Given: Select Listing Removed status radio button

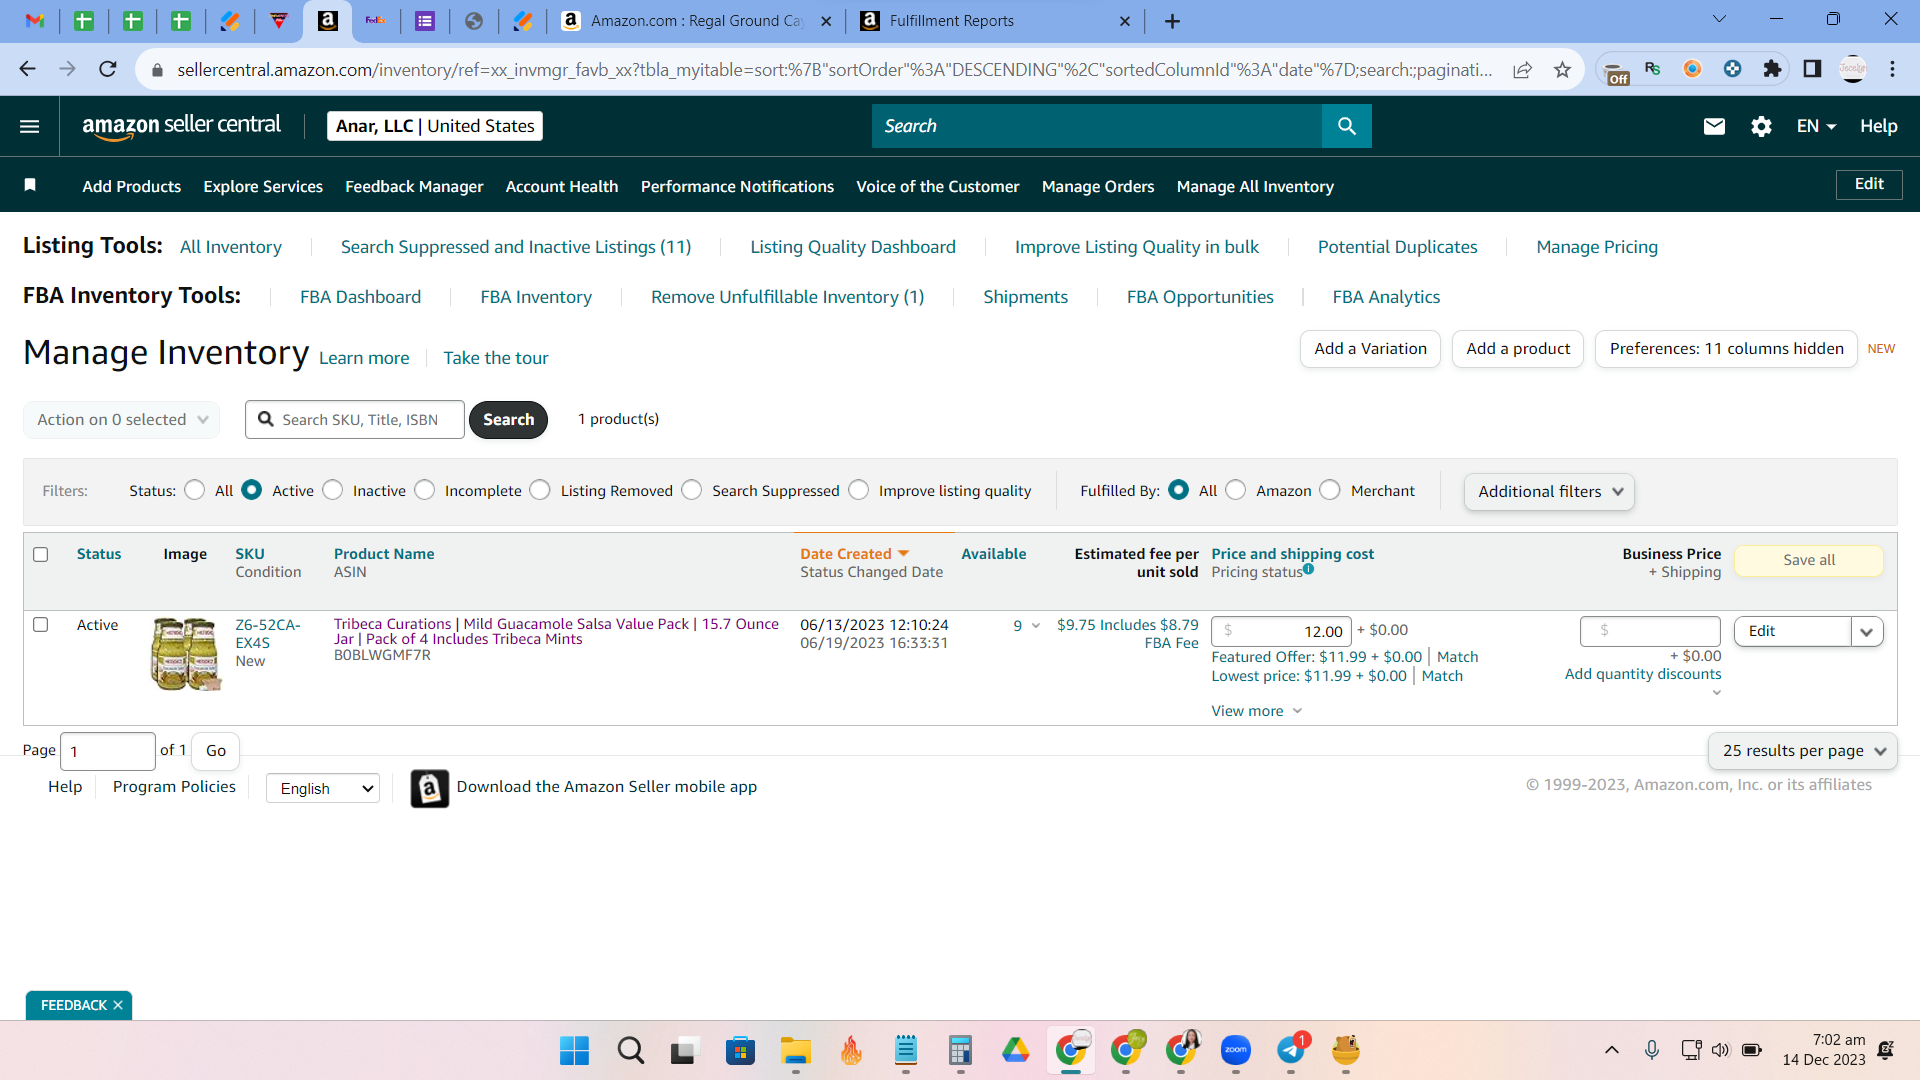Looking at the screenshot, I should tap(540, 490).
